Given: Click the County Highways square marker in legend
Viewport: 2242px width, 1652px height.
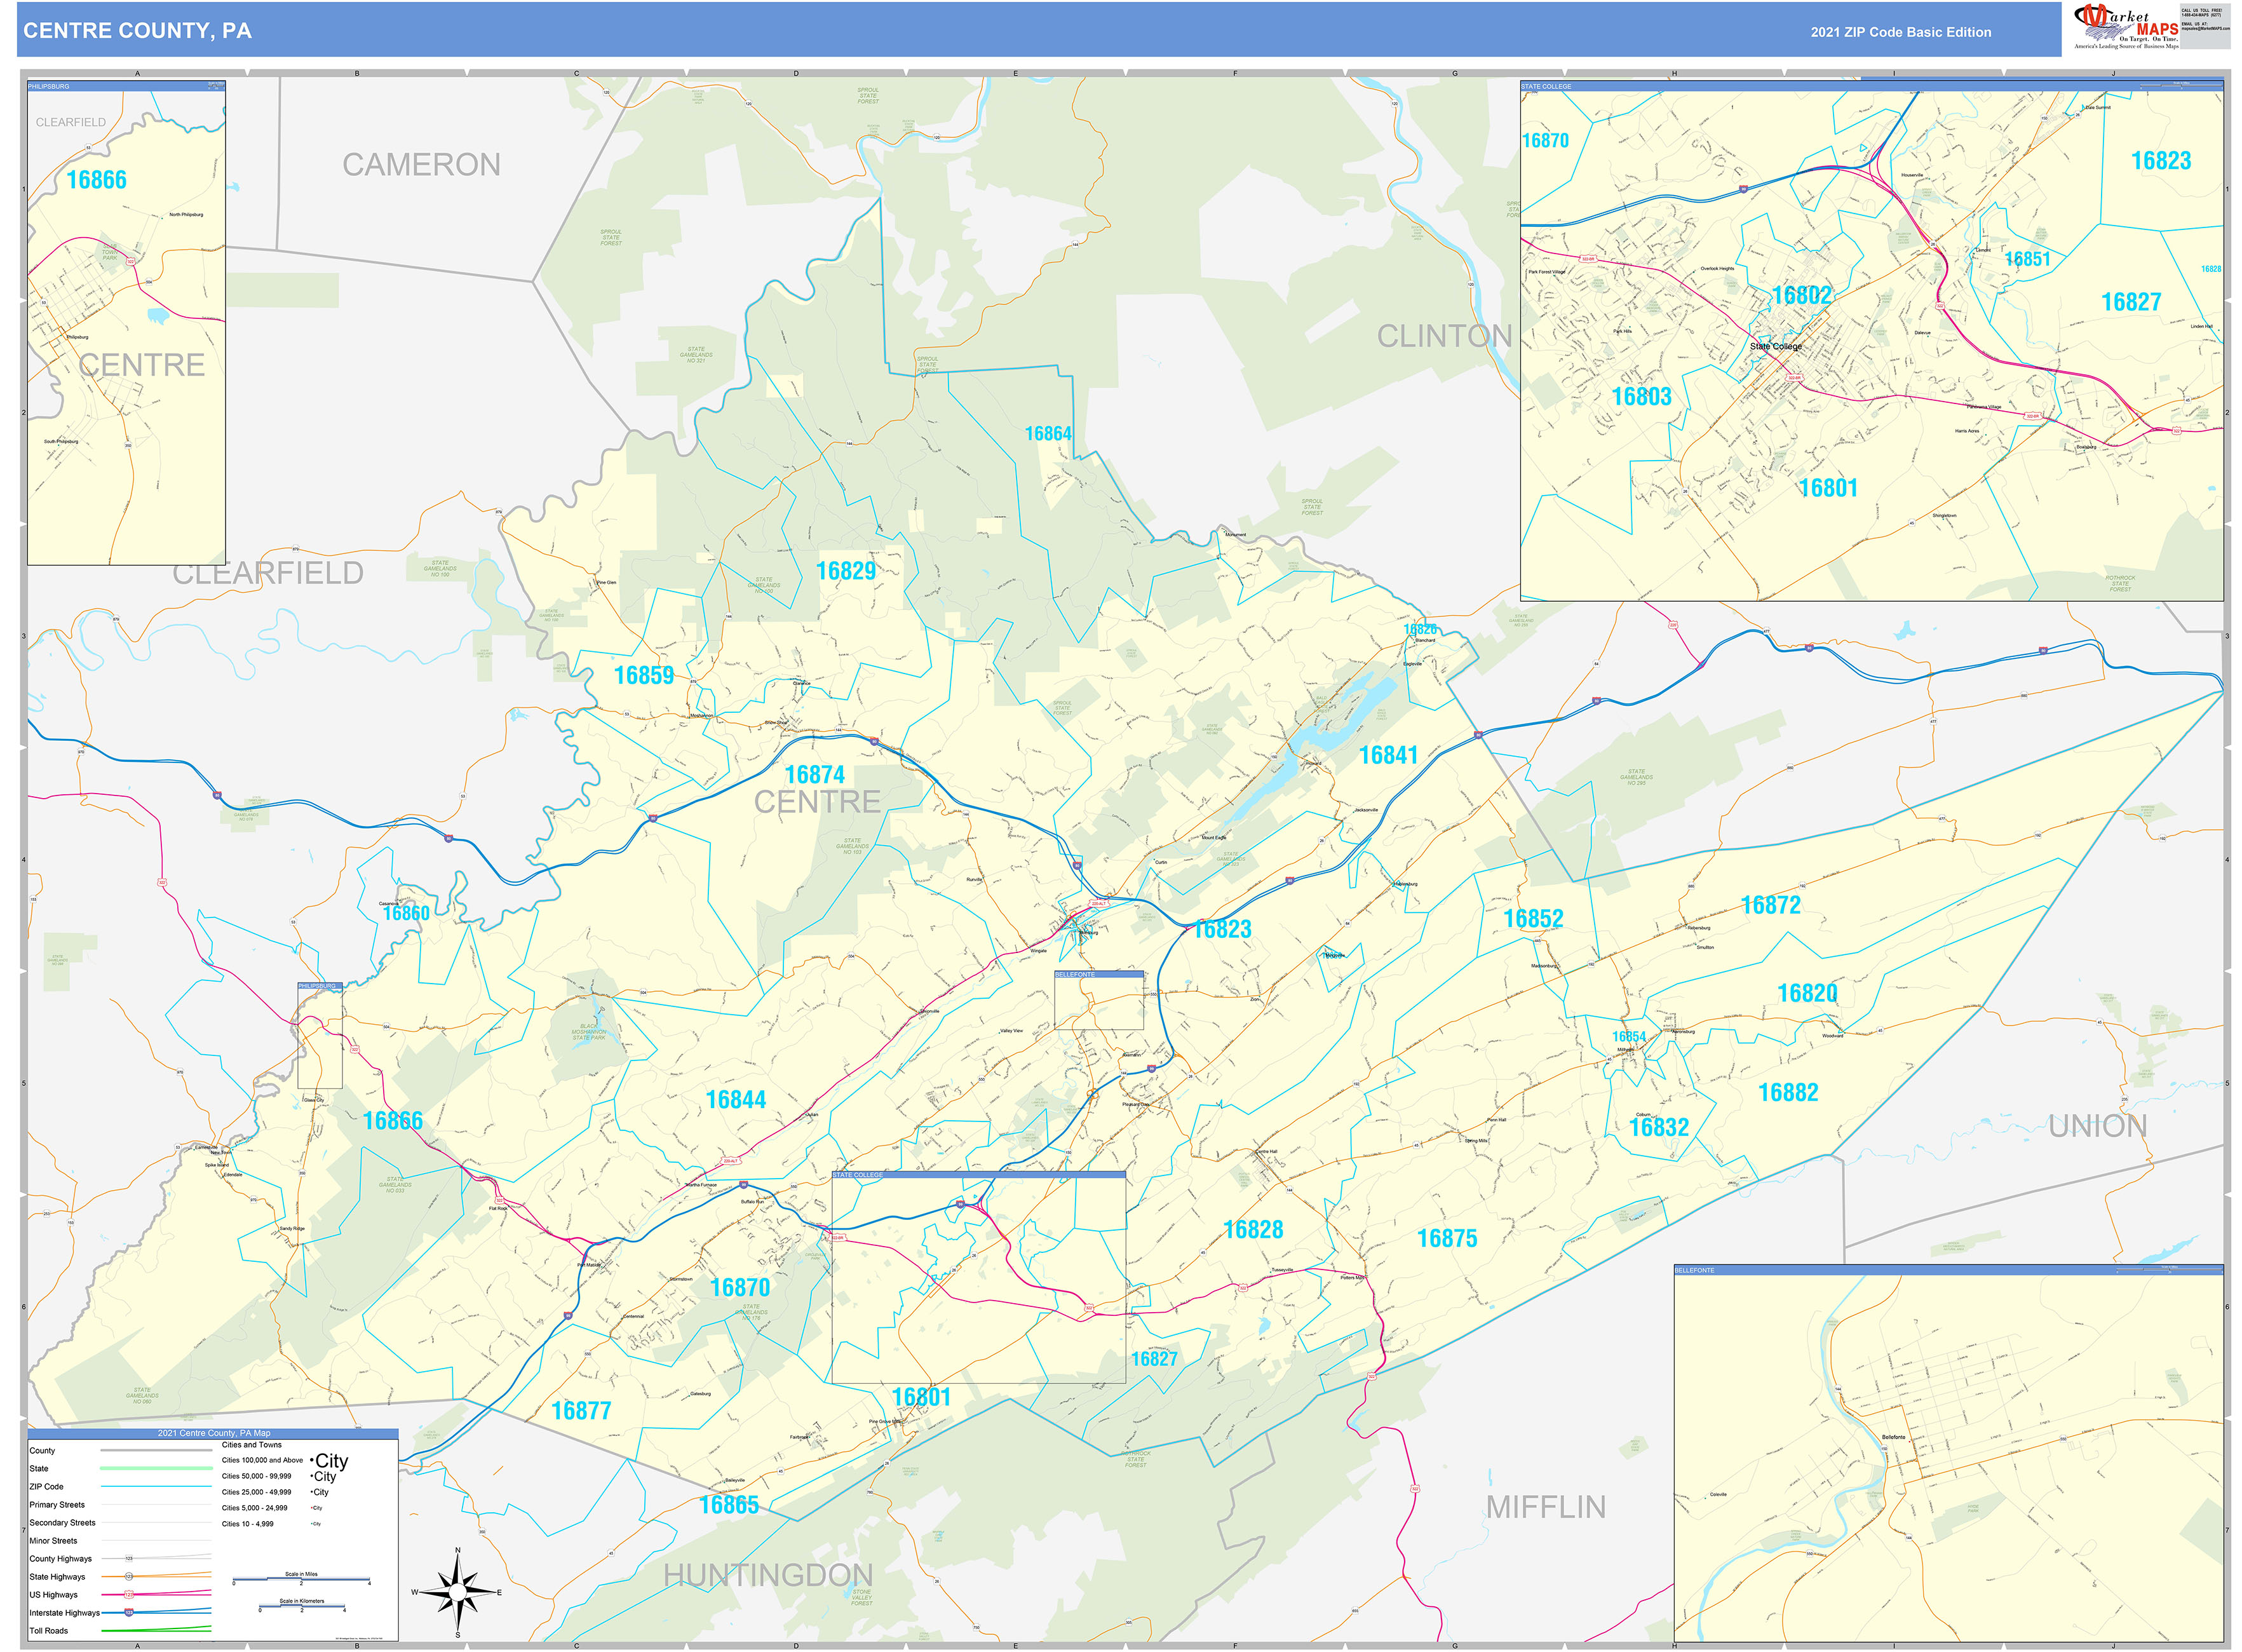Looking at the screenshot, I should click(x=129, y=1559).
